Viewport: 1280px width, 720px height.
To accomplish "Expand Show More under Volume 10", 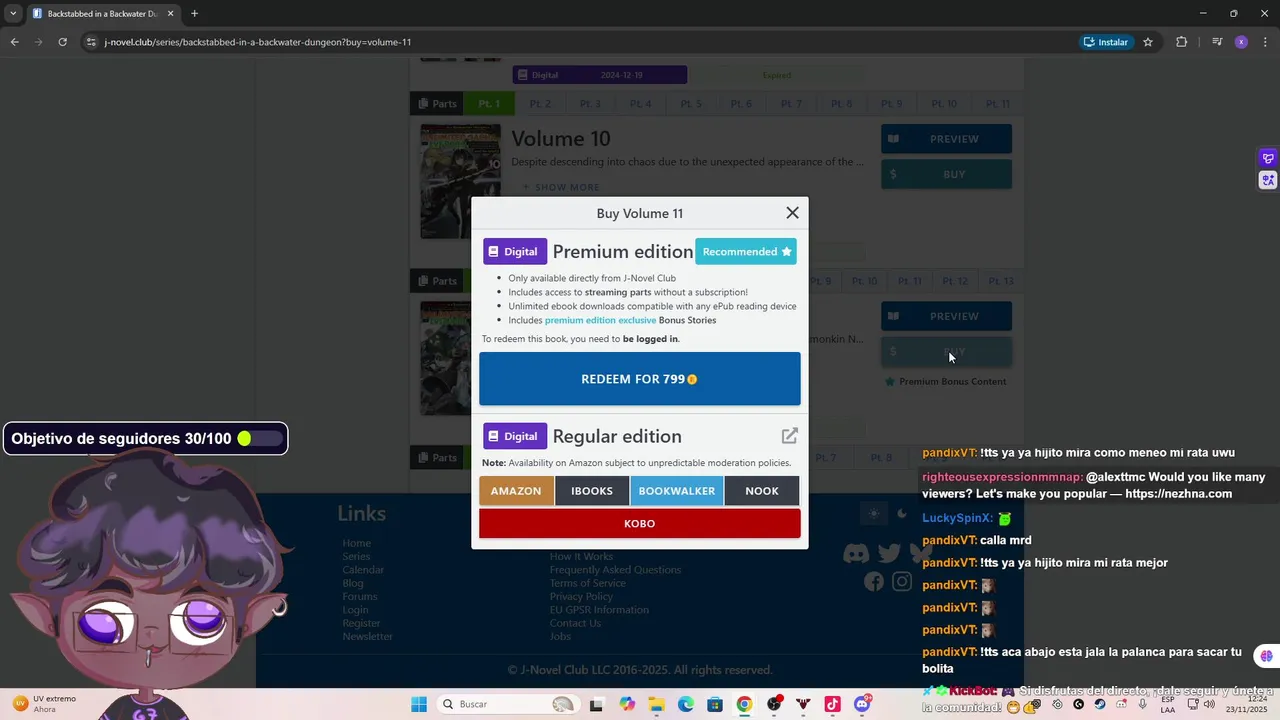I will coord(561,187).
